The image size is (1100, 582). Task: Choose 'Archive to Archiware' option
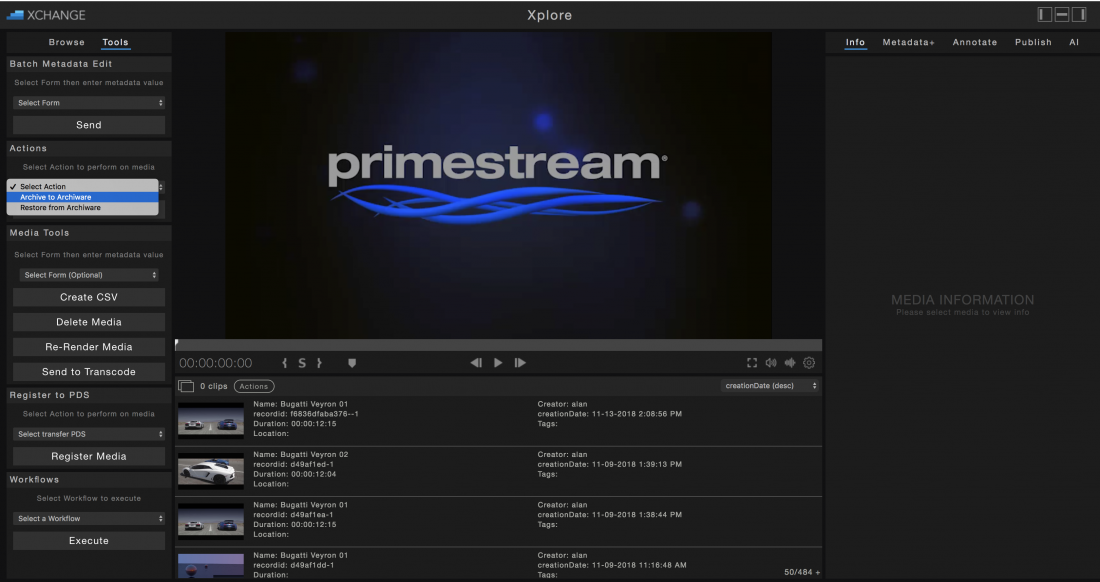tap(83, 197)
